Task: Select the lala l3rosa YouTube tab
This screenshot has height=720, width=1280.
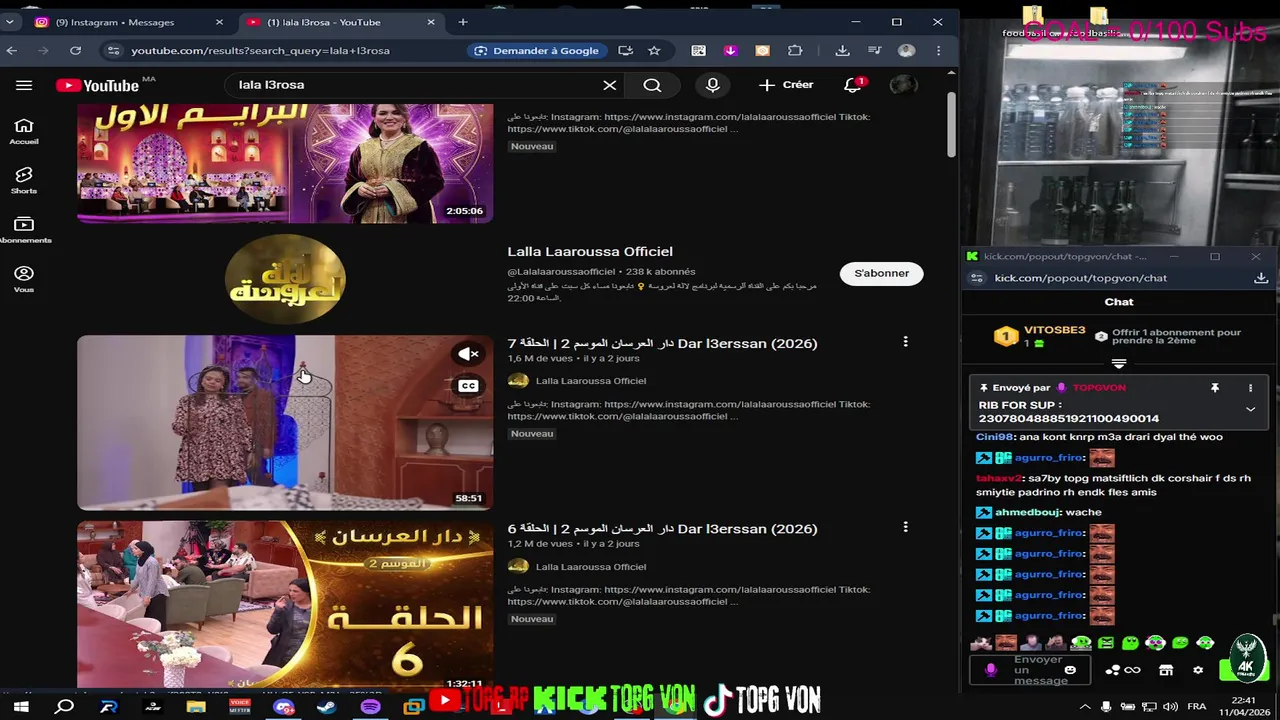Action: tap(339, 22)
